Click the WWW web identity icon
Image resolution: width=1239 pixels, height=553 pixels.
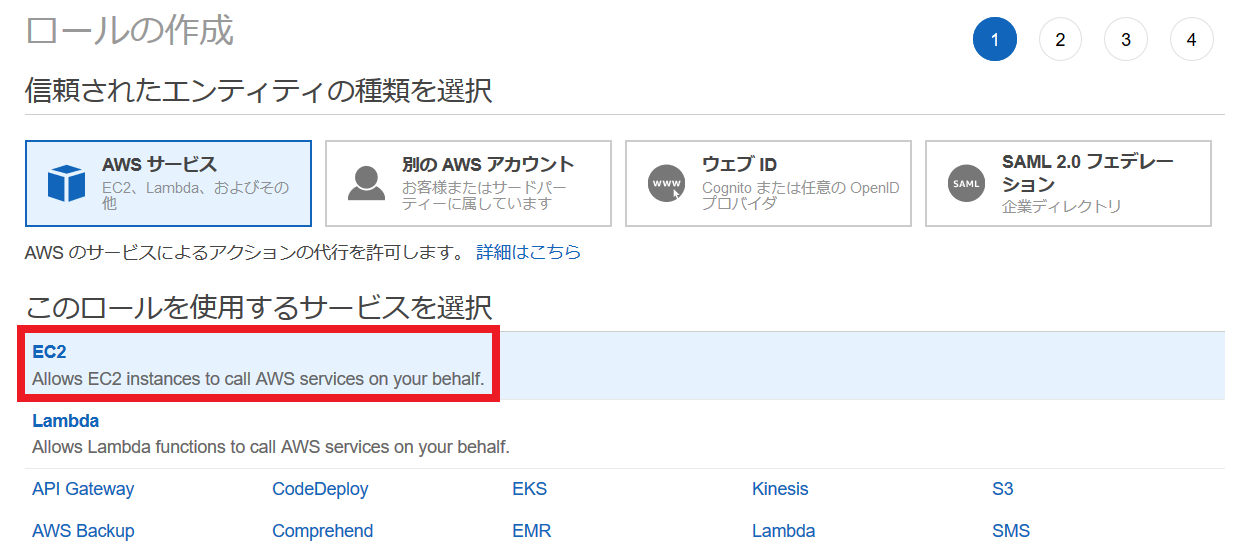coord(667,184)
